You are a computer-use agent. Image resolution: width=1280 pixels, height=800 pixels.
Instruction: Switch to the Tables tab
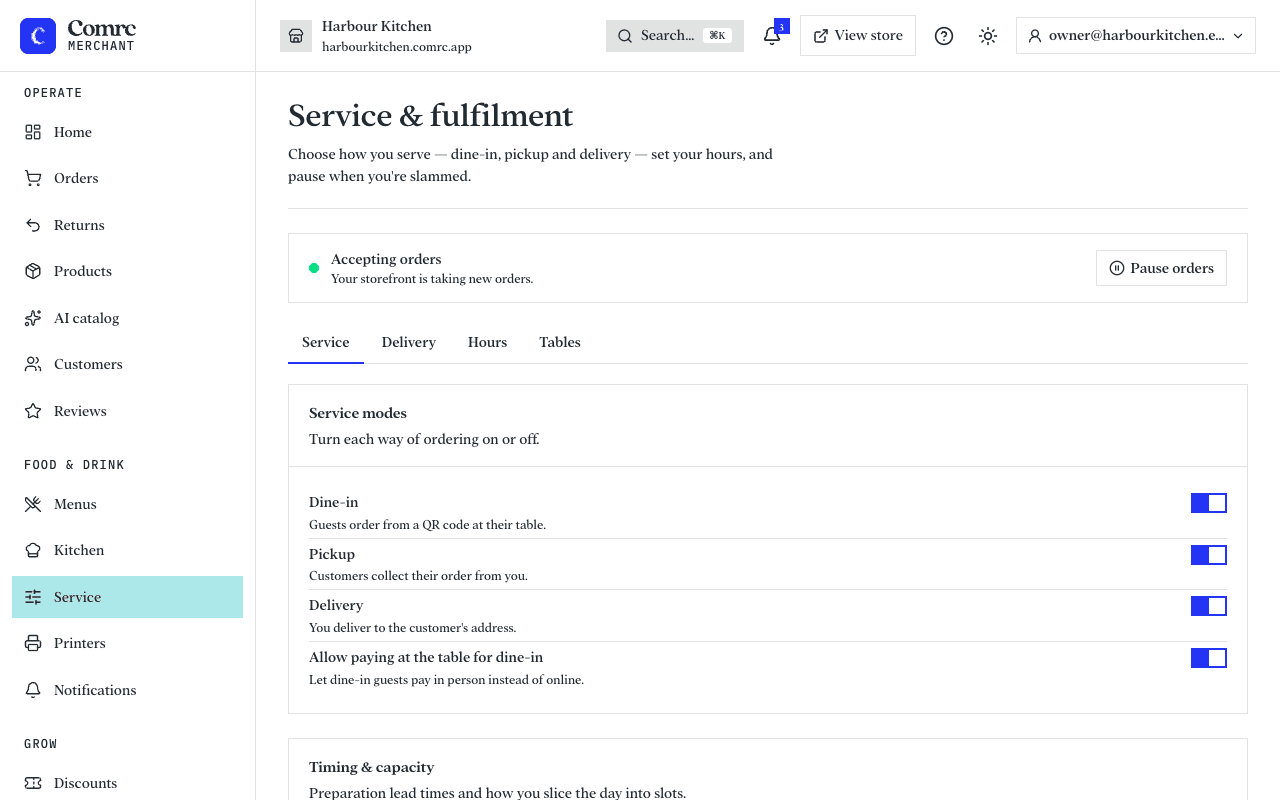[560, 342]
